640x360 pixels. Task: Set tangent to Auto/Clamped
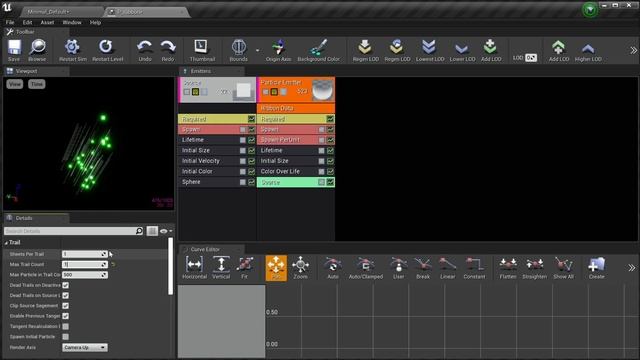pos(366,268)
